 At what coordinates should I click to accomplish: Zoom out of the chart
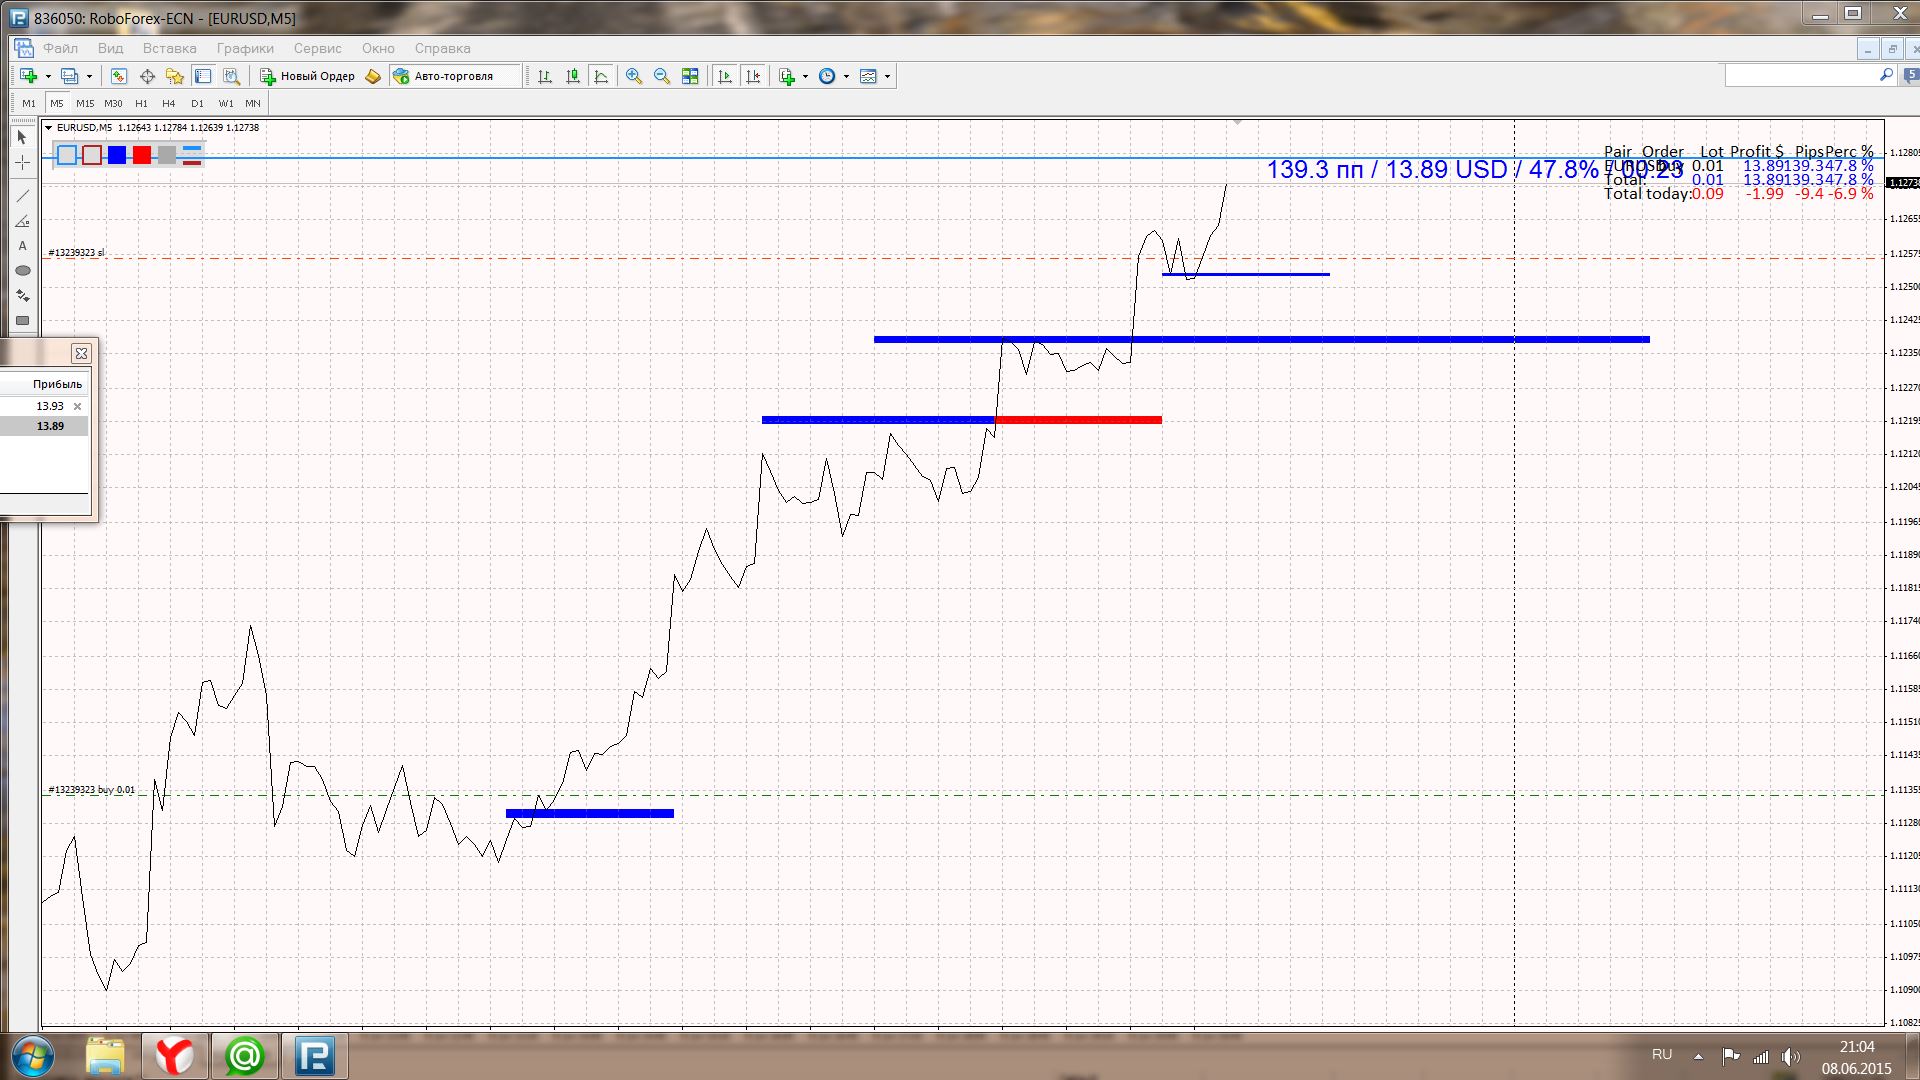click(662, 76)
